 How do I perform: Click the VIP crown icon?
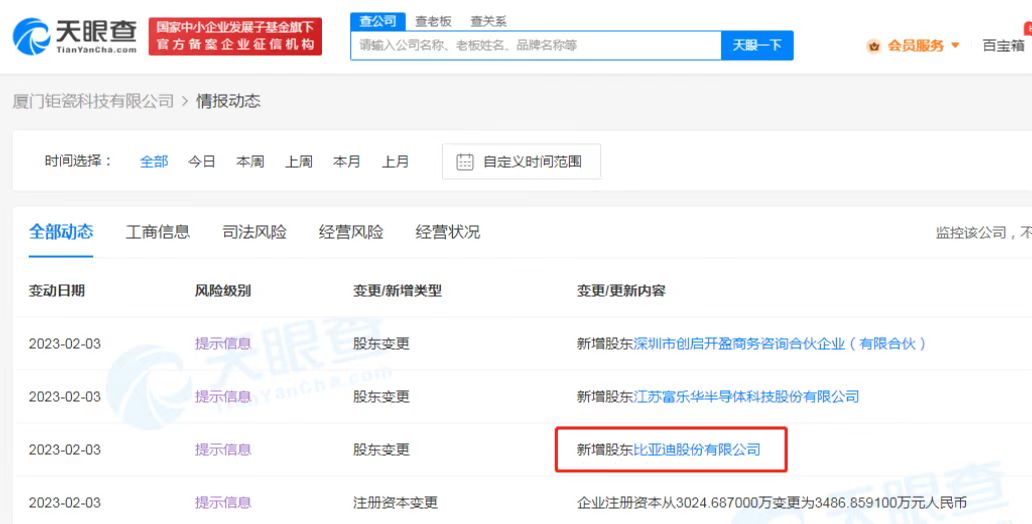pos(874,46)
